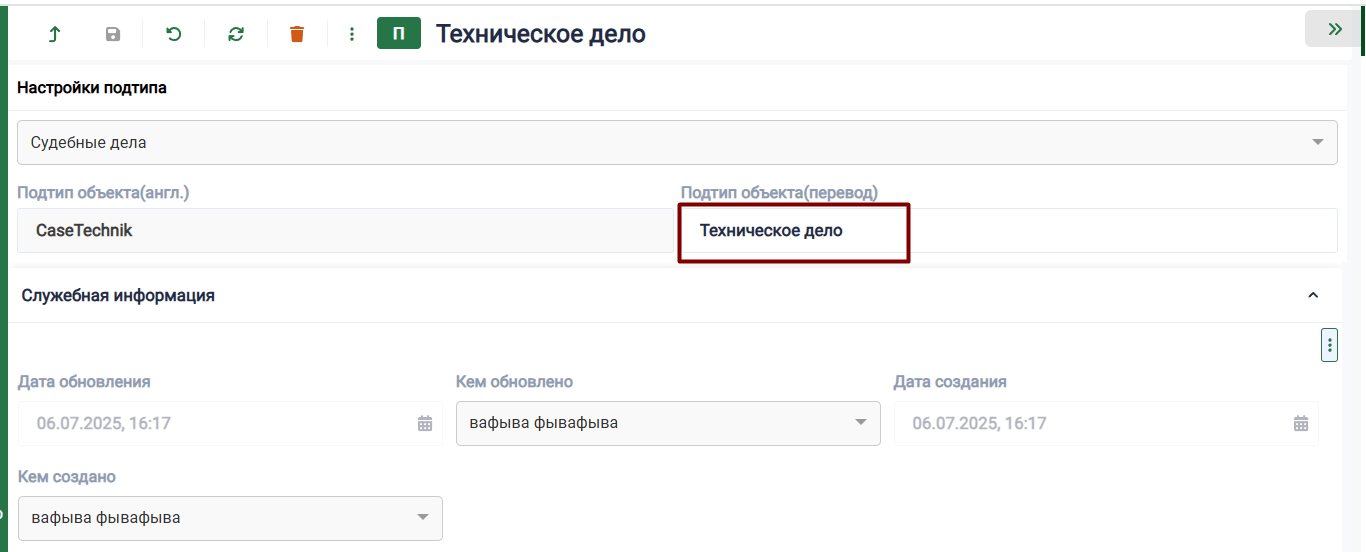Click the floppy disk save icon

click(x=113, y=34)
